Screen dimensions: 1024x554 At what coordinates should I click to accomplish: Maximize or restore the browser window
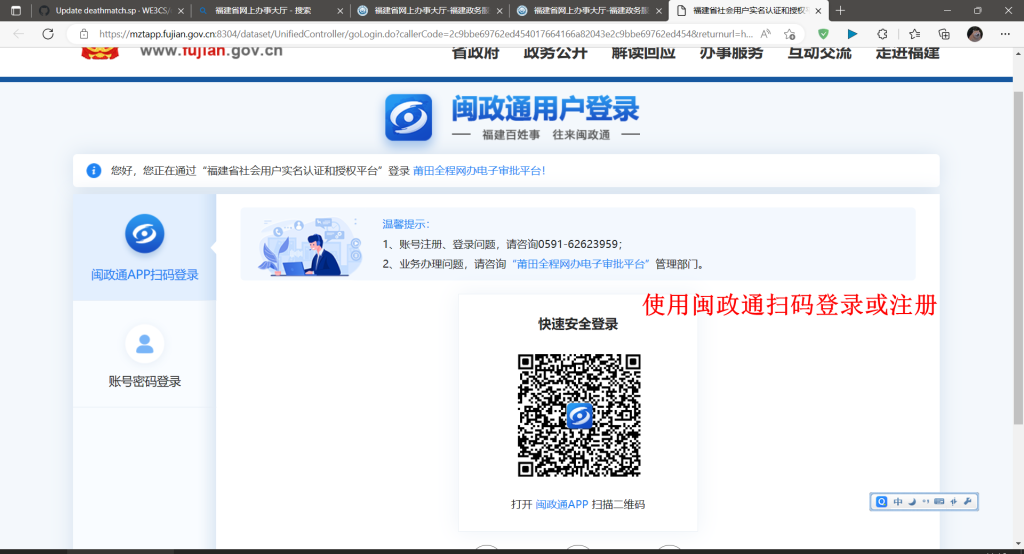coord(978,10)
